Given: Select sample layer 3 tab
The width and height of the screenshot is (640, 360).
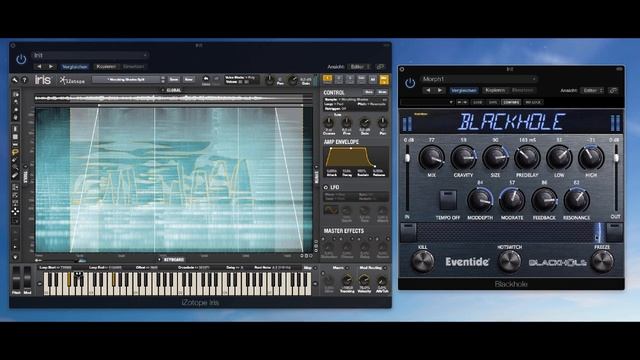Looking at the screenshot, I should click(x=350, y=79).
